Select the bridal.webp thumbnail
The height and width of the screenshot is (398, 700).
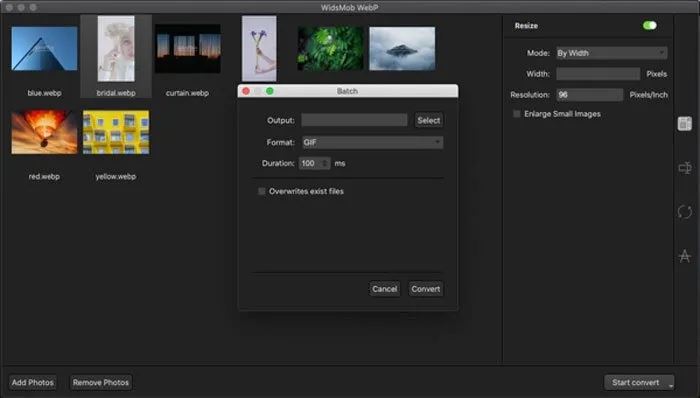pyautogui.click(x=116, y=49)
